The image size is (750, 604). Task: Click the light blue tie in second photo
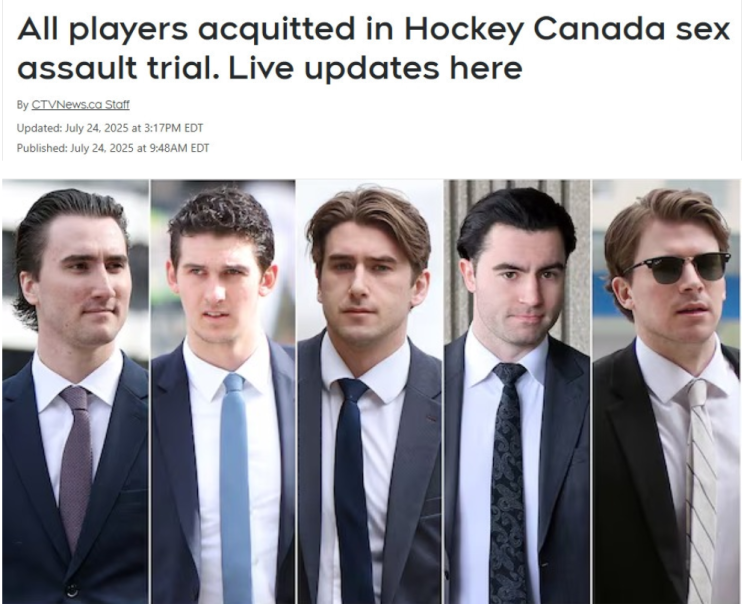(x=235, y=485)
